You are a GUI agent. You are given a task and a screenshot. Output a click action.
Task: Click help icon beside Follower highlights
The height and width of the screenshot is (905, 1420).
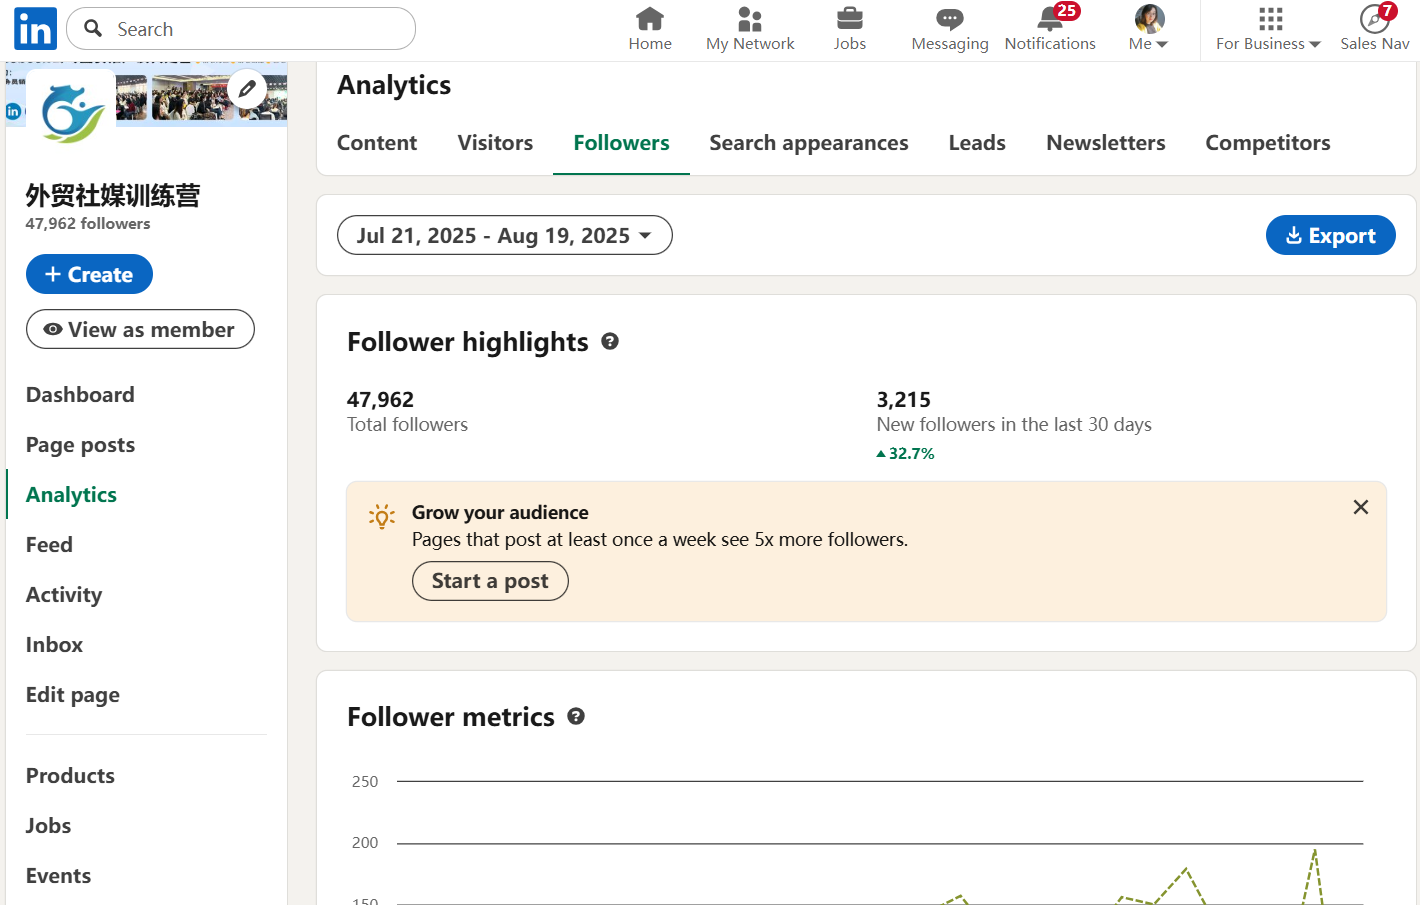[x=610, y=342]
